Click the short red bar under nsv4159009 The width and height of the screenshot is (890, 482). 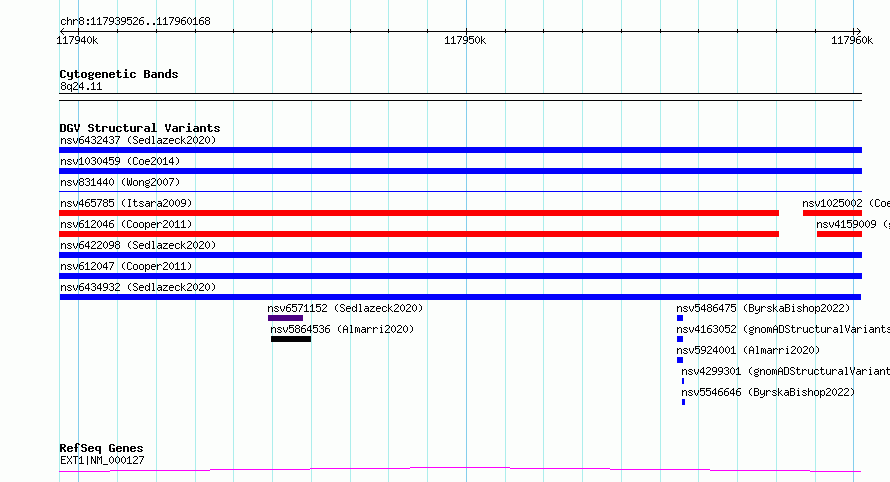point(839,234)
